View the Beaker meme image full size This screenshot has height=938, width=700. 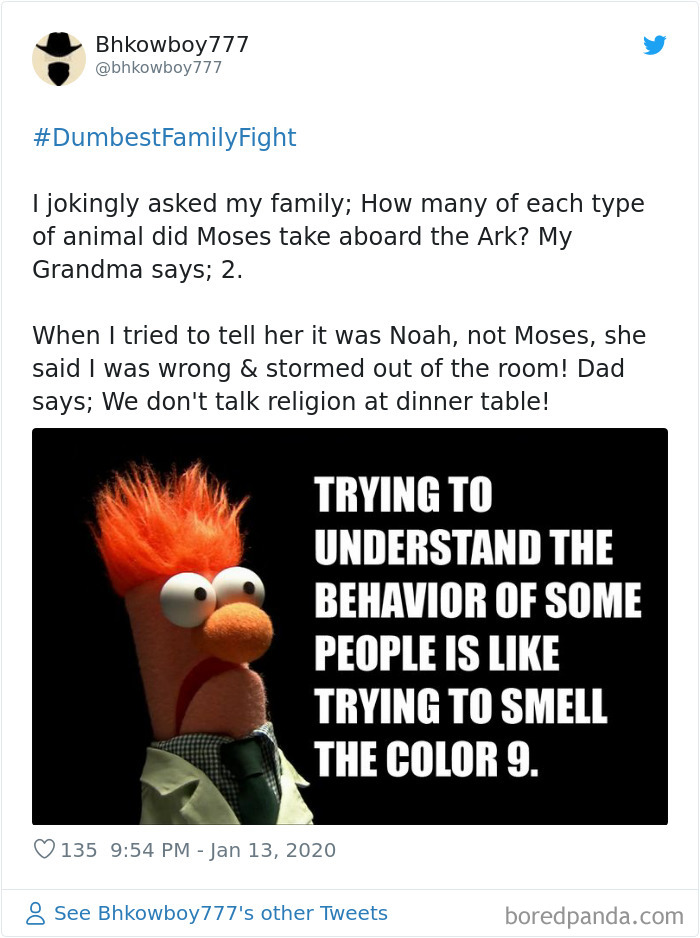pos(350,624)
